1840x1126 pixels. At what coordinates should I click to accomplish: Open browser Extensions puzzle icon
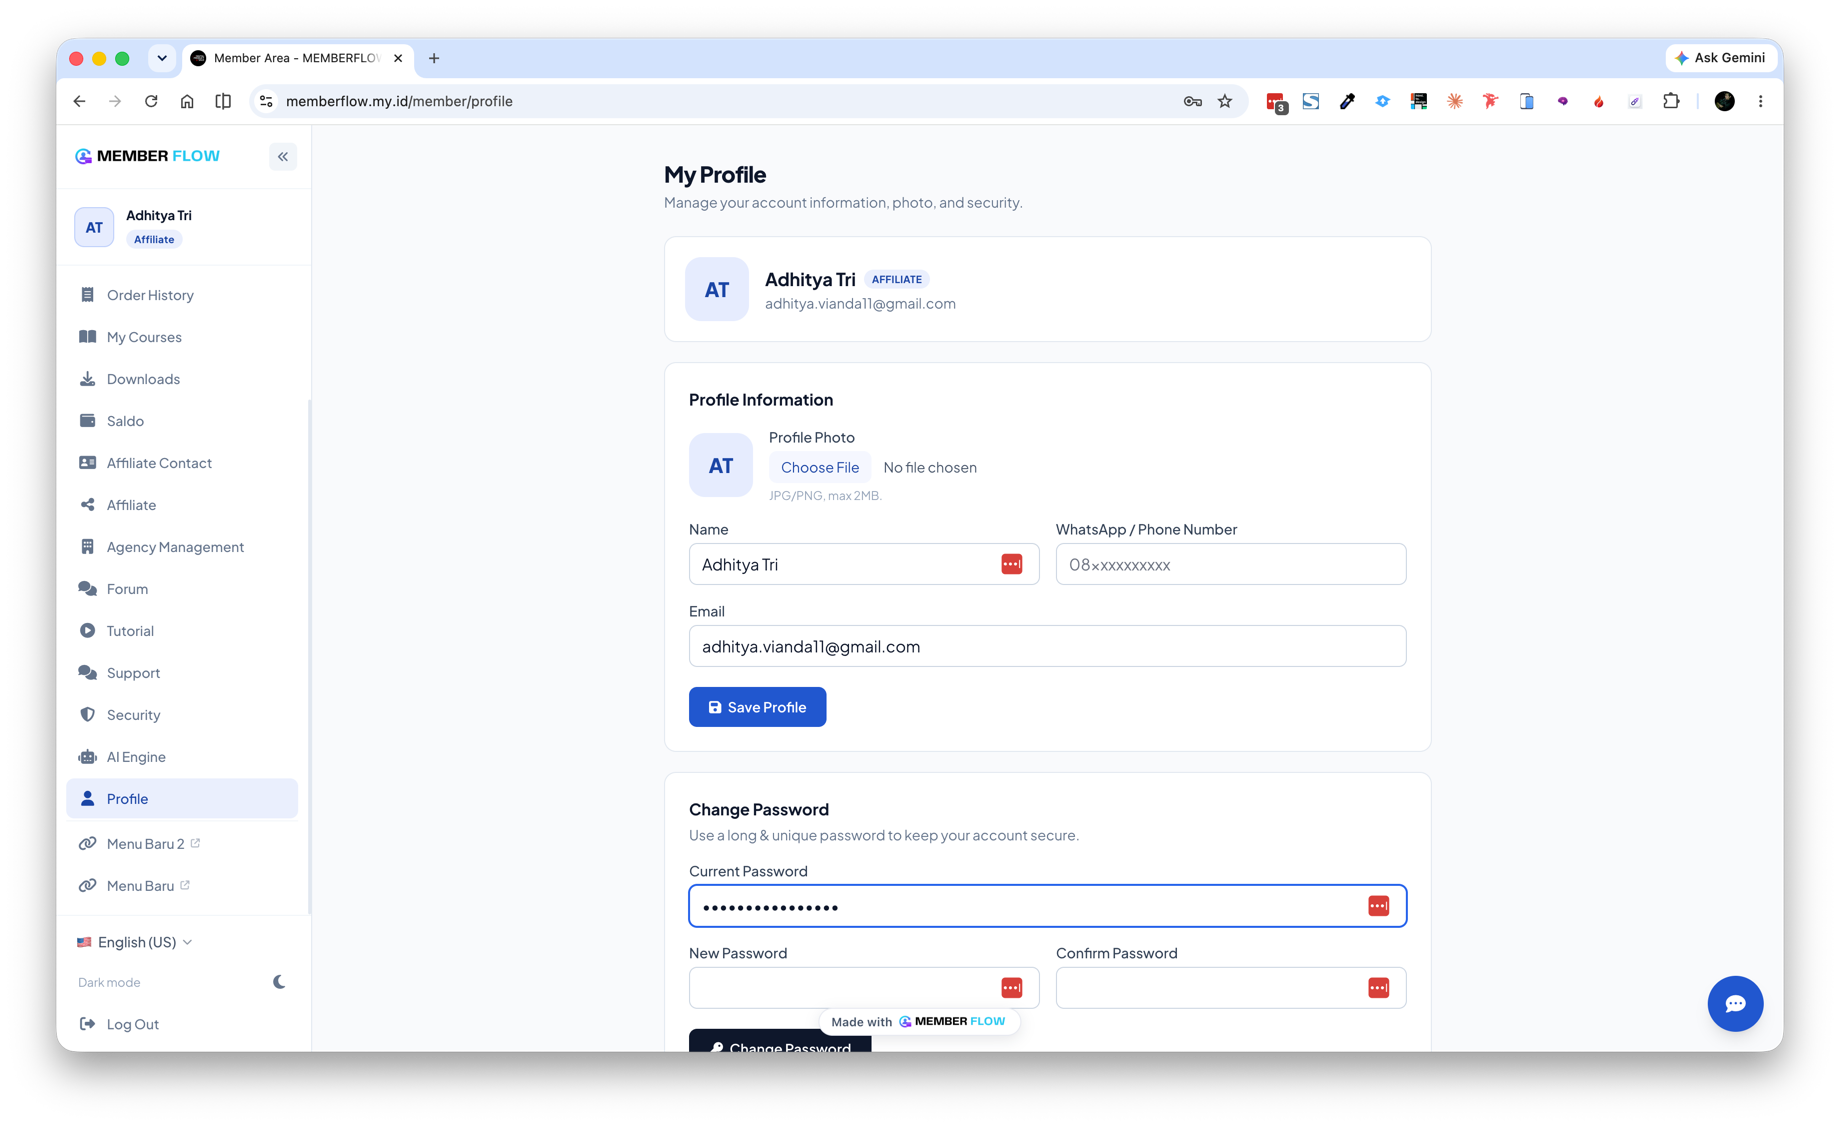point(1671,101)
